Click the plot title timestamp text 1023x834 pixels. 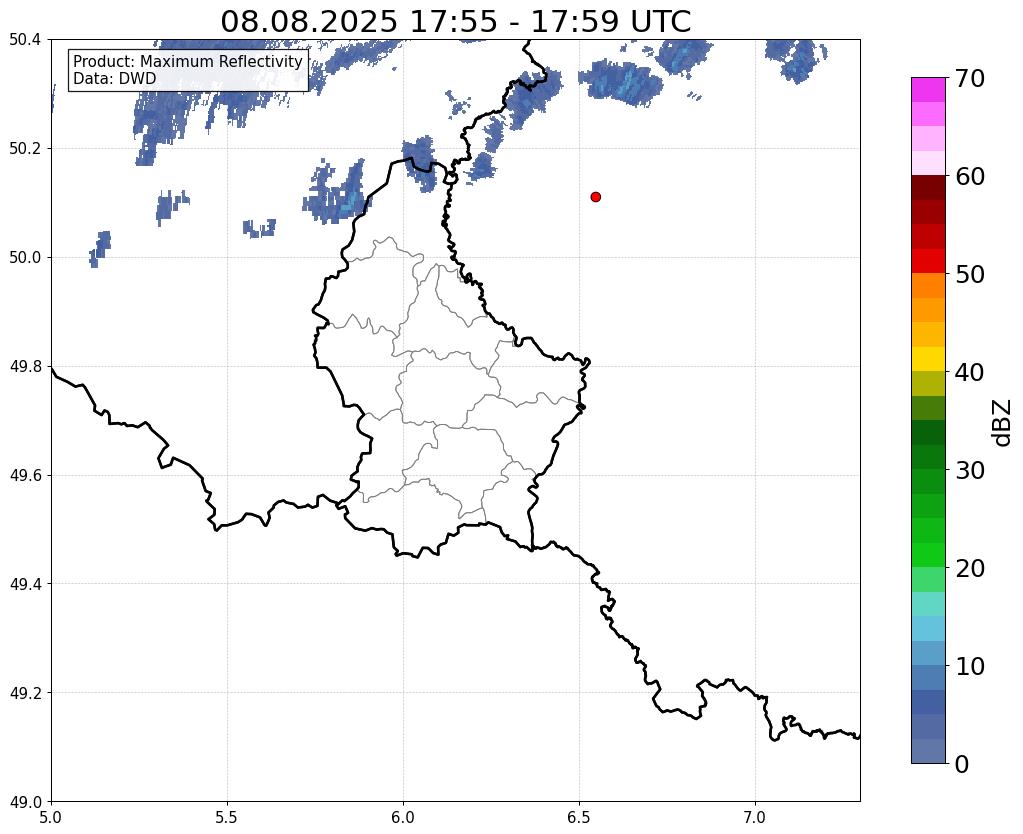pyautogui.click(x=455, y=22)
